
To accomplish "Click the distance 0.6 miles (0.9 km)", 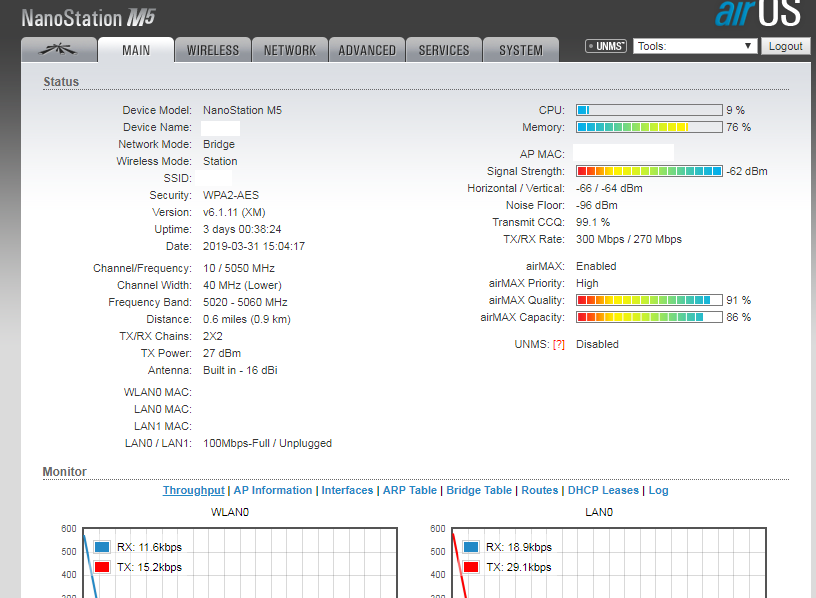I will (x=247, y=319).
